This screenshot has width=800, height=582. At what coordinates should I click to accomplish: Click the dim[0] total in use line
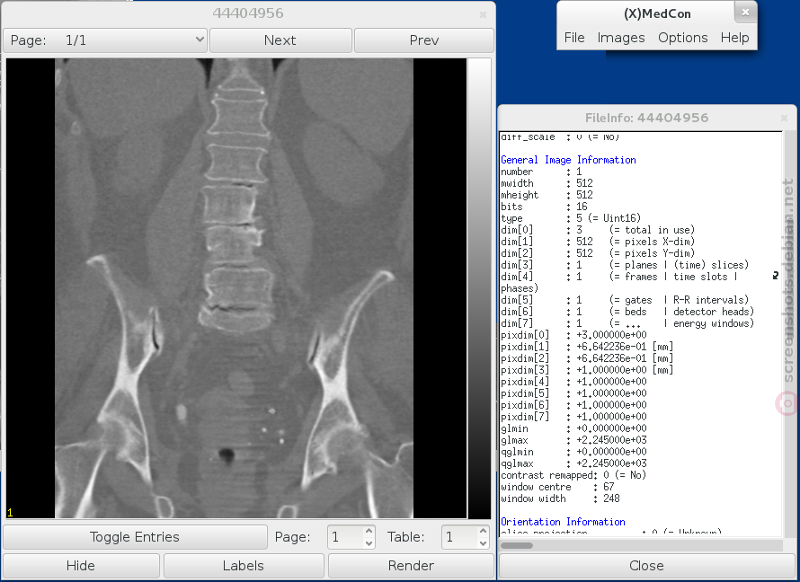coord(598,231)
